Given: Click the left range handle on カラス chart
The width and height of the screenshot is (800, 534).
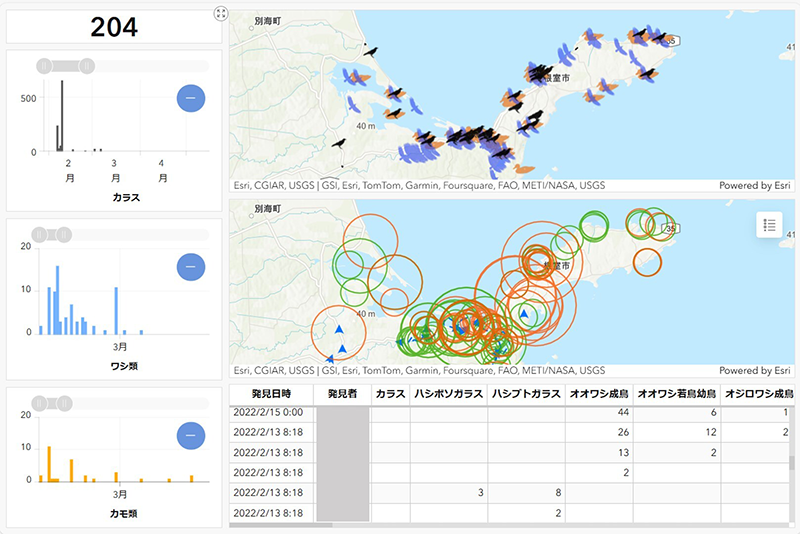Looking at the screenshot, I should click(x=44, y=66).
